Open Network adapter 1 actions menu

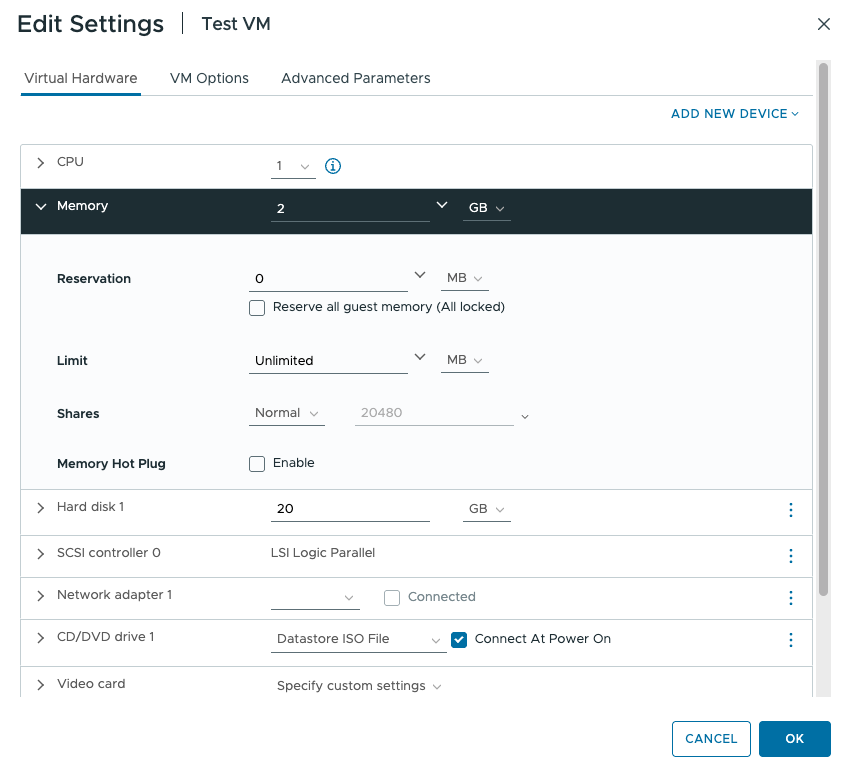point(791,598)
